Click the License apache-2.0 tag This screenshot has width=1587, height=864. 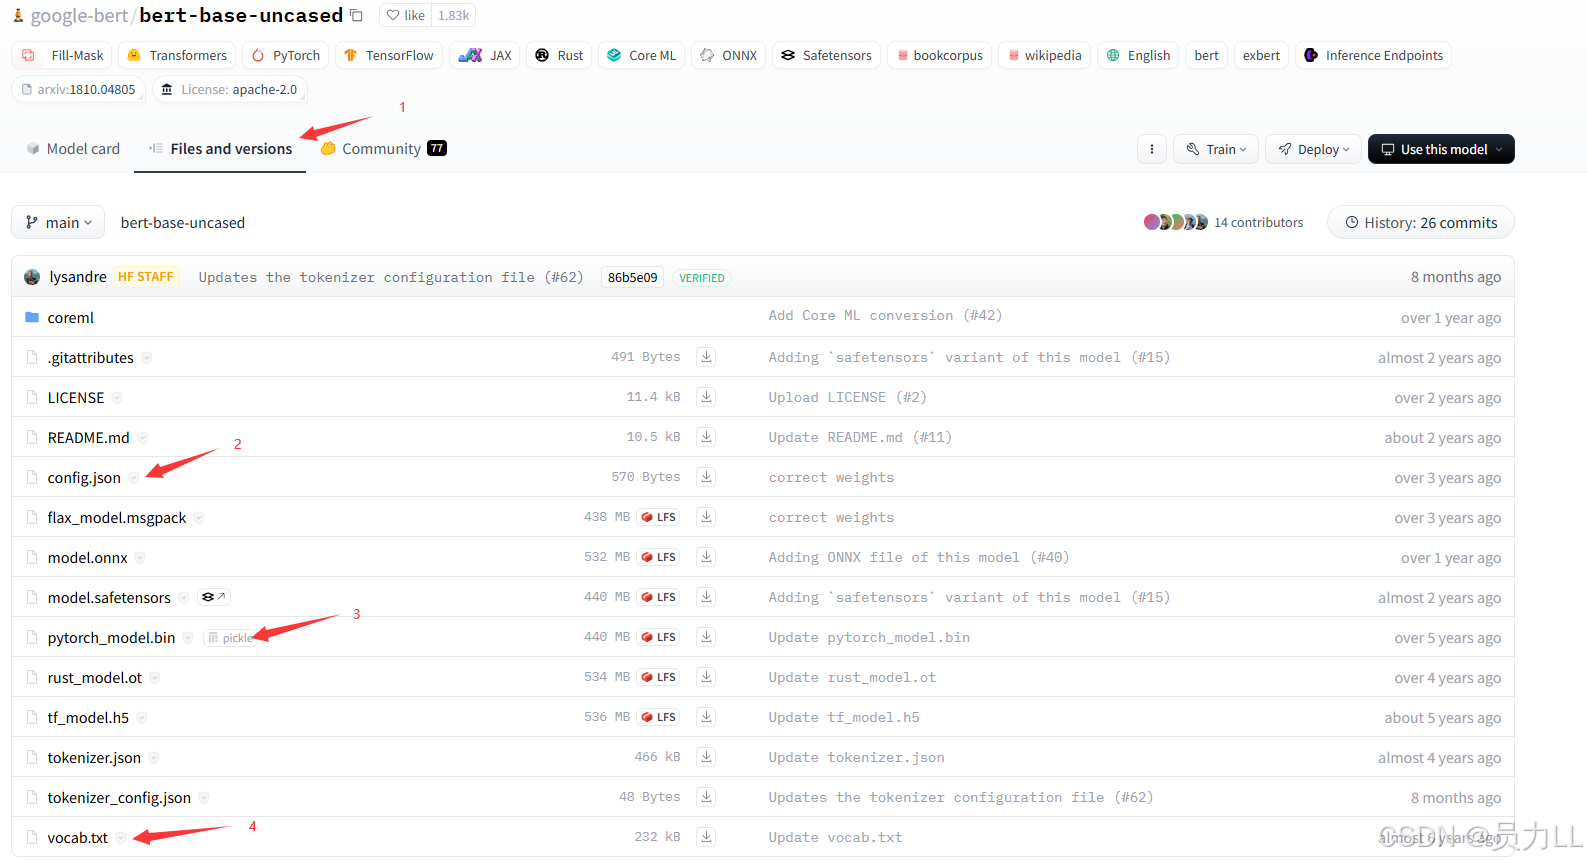230,89
